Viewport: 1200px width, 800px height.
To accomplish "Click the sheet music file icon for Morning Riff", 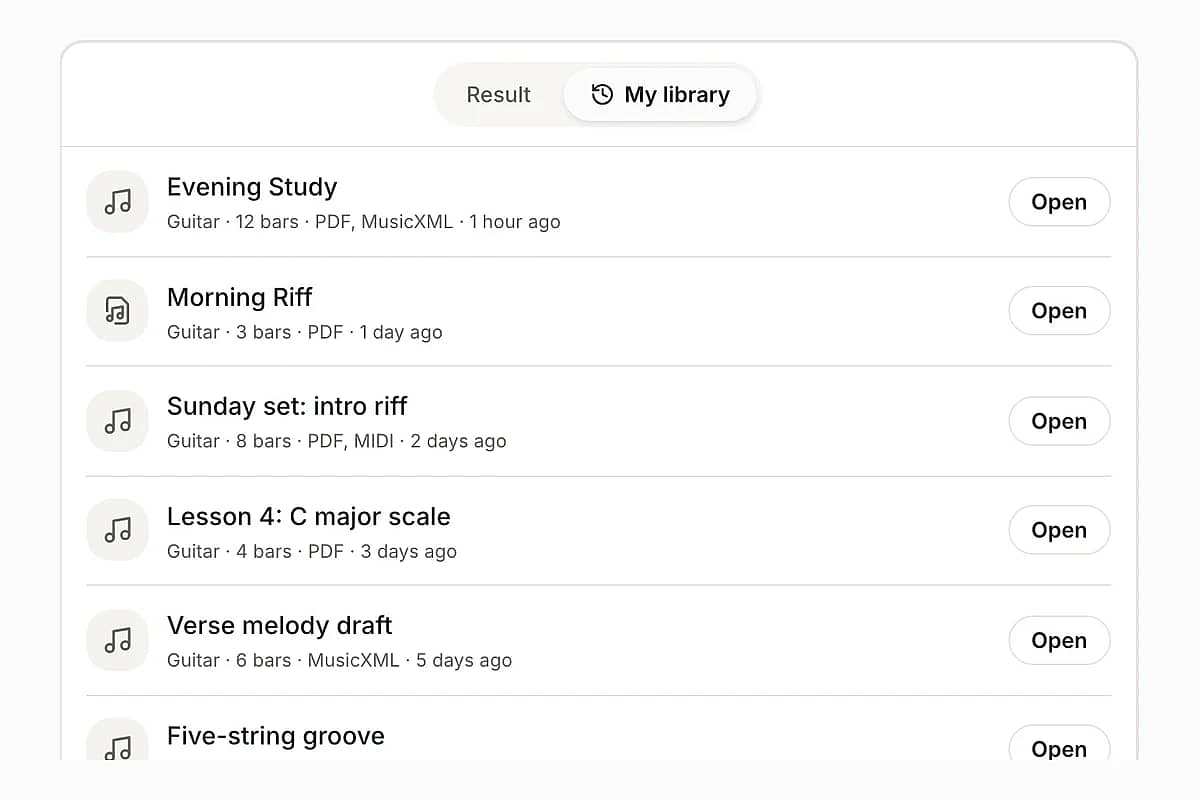I will (x=118, y=311).
